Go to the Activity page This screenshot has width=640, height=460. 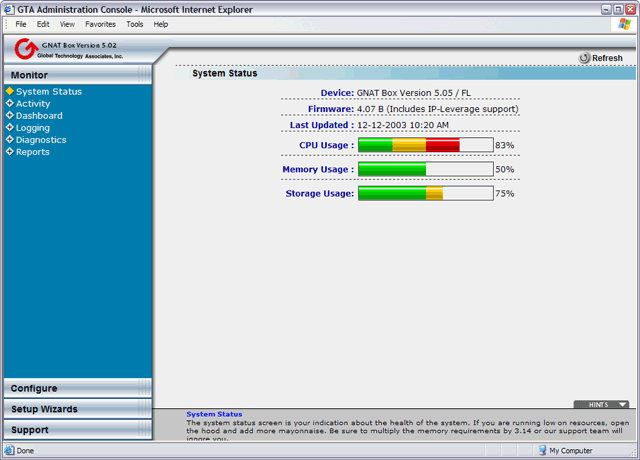coord(33,104)
